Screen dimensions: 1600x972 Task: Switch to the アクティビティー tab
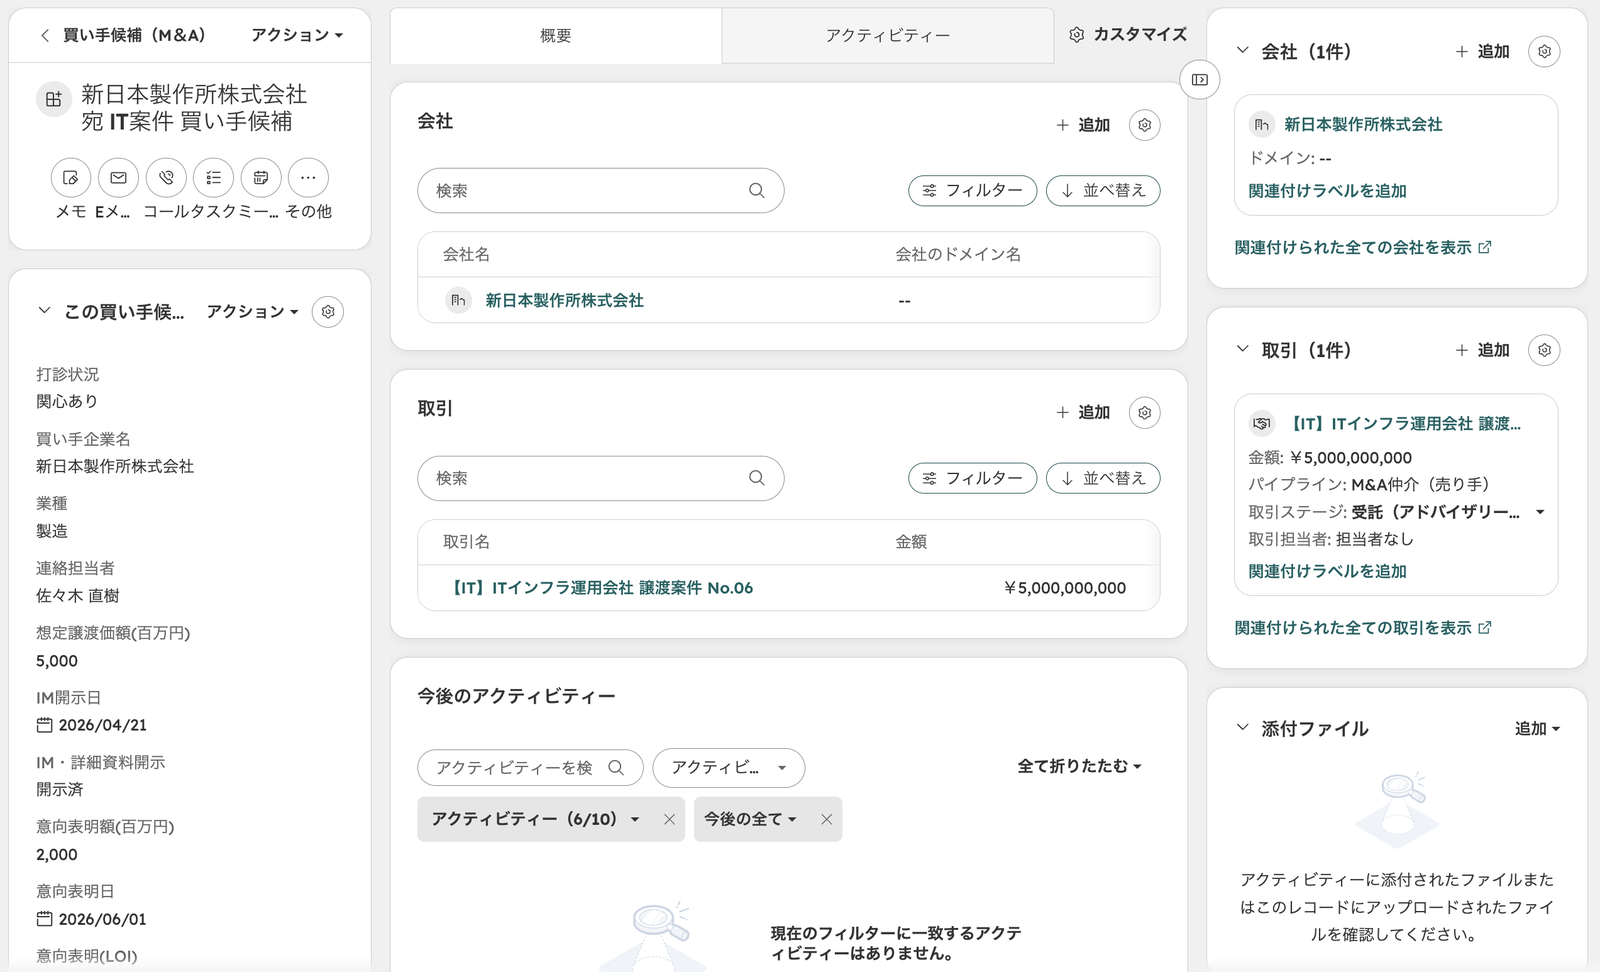(x=888, y=36)
